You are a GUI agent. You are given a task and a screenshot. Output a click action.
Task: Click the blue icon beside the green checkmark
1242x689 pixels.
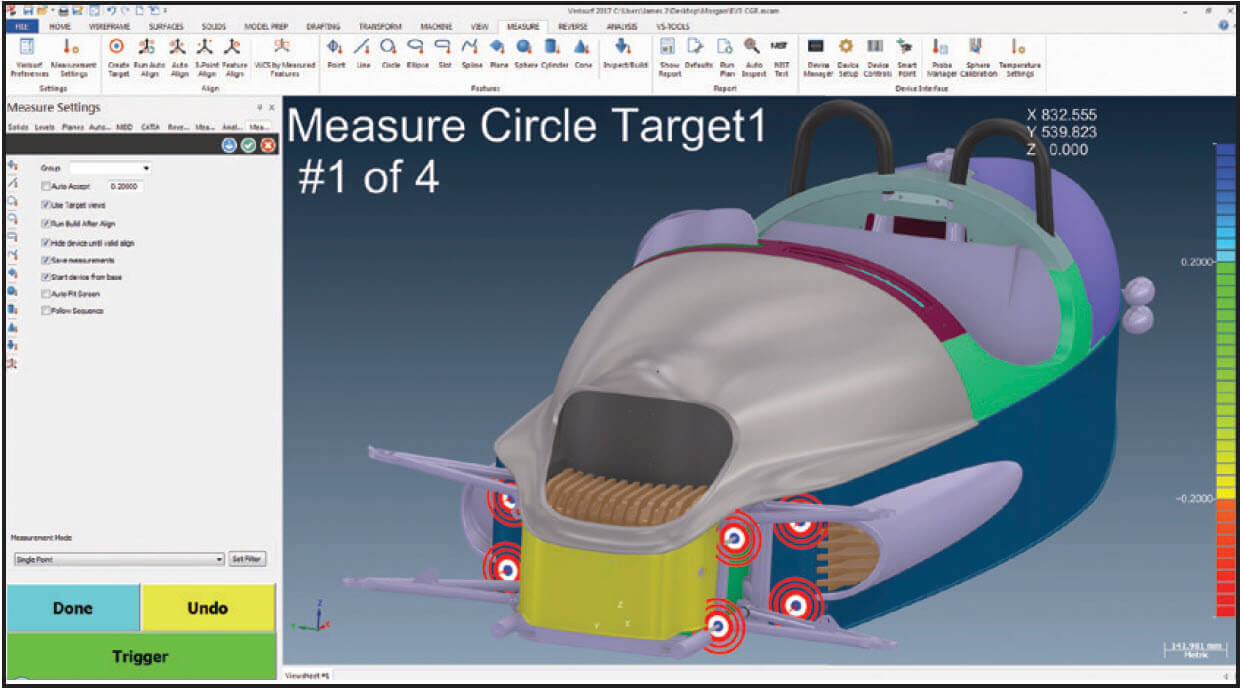[229, 145]
